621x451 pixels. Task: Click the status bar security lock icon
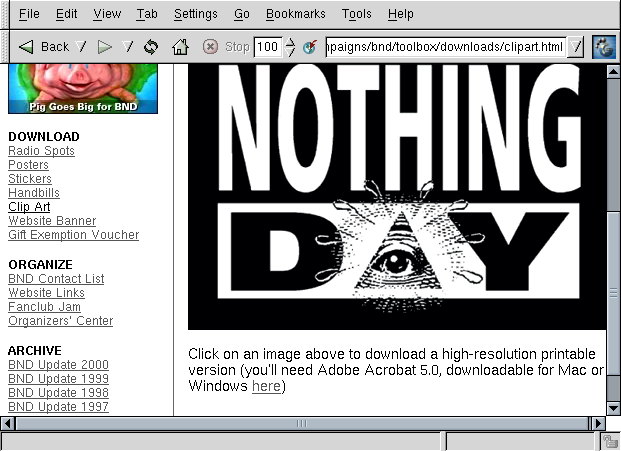(610, 441)
